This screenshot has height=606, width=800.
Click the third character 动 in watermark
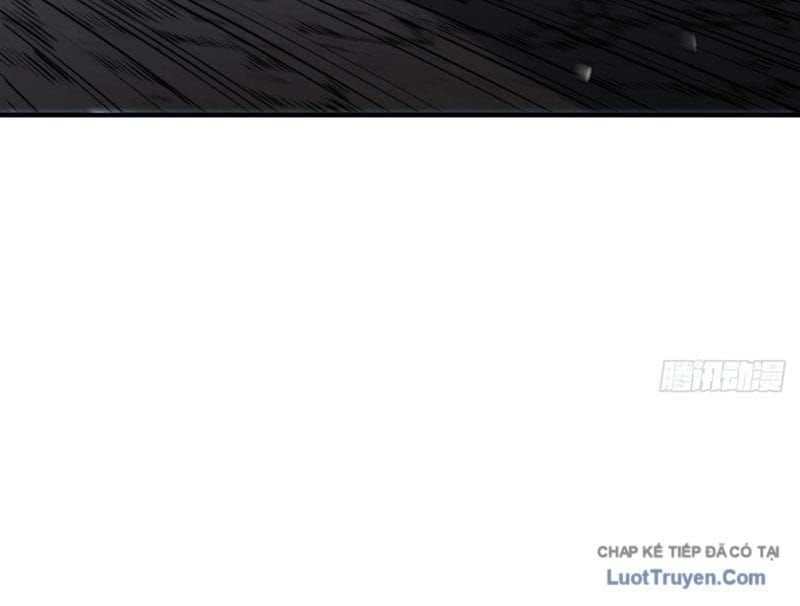coord(738,376)
